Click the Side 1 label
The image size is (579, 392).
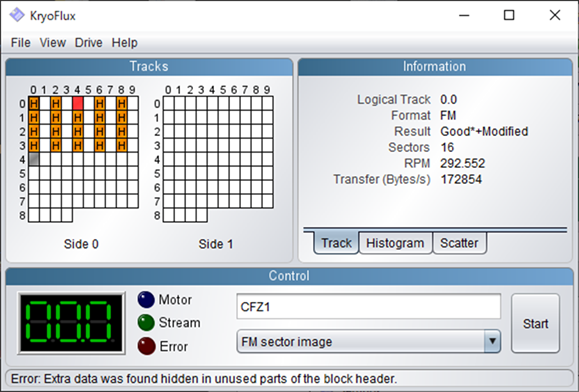pos(216,244)
